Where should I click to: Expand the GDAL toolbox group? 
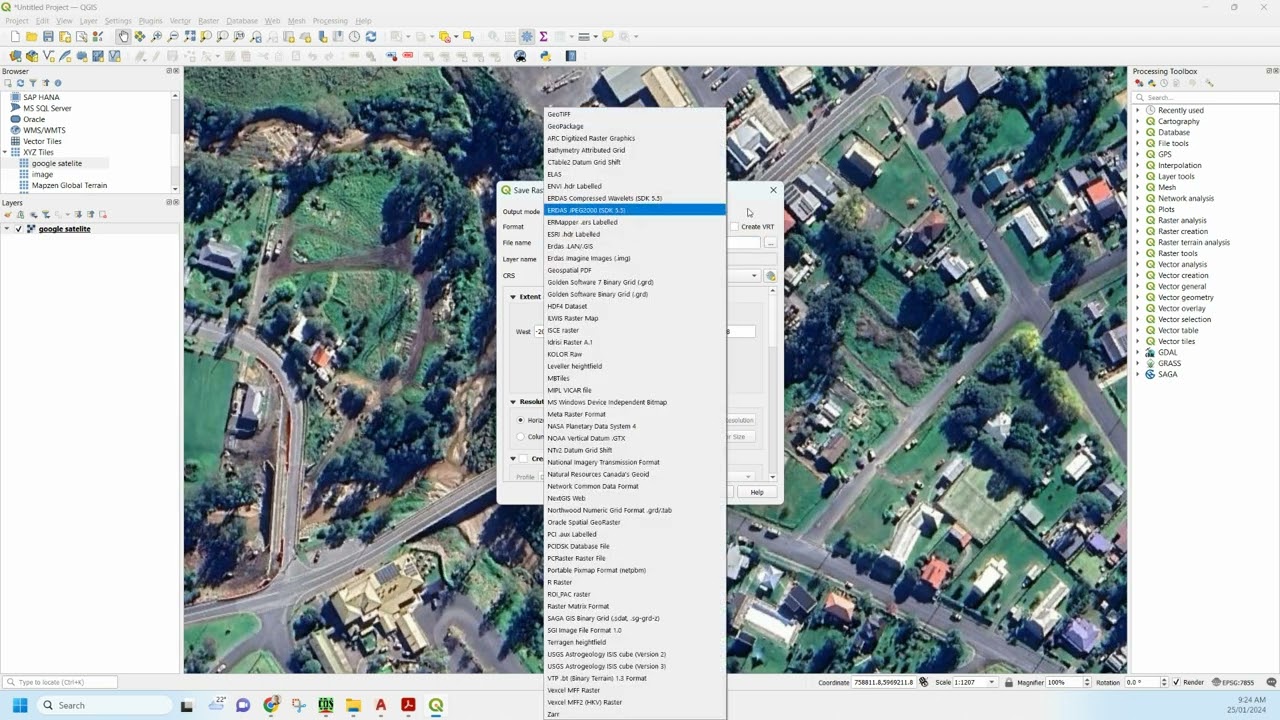click(x=1137, y=352)
